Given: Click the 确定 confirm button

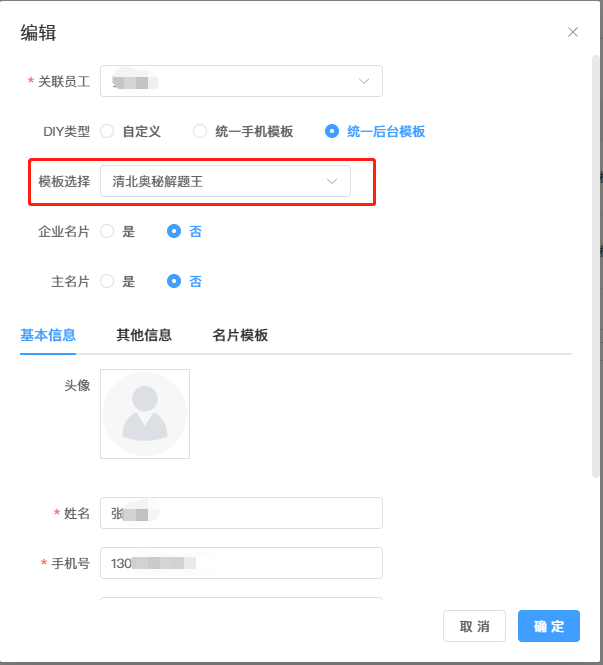Looking at the screenshot, I should pyautogui.click(x=548, y=626).
